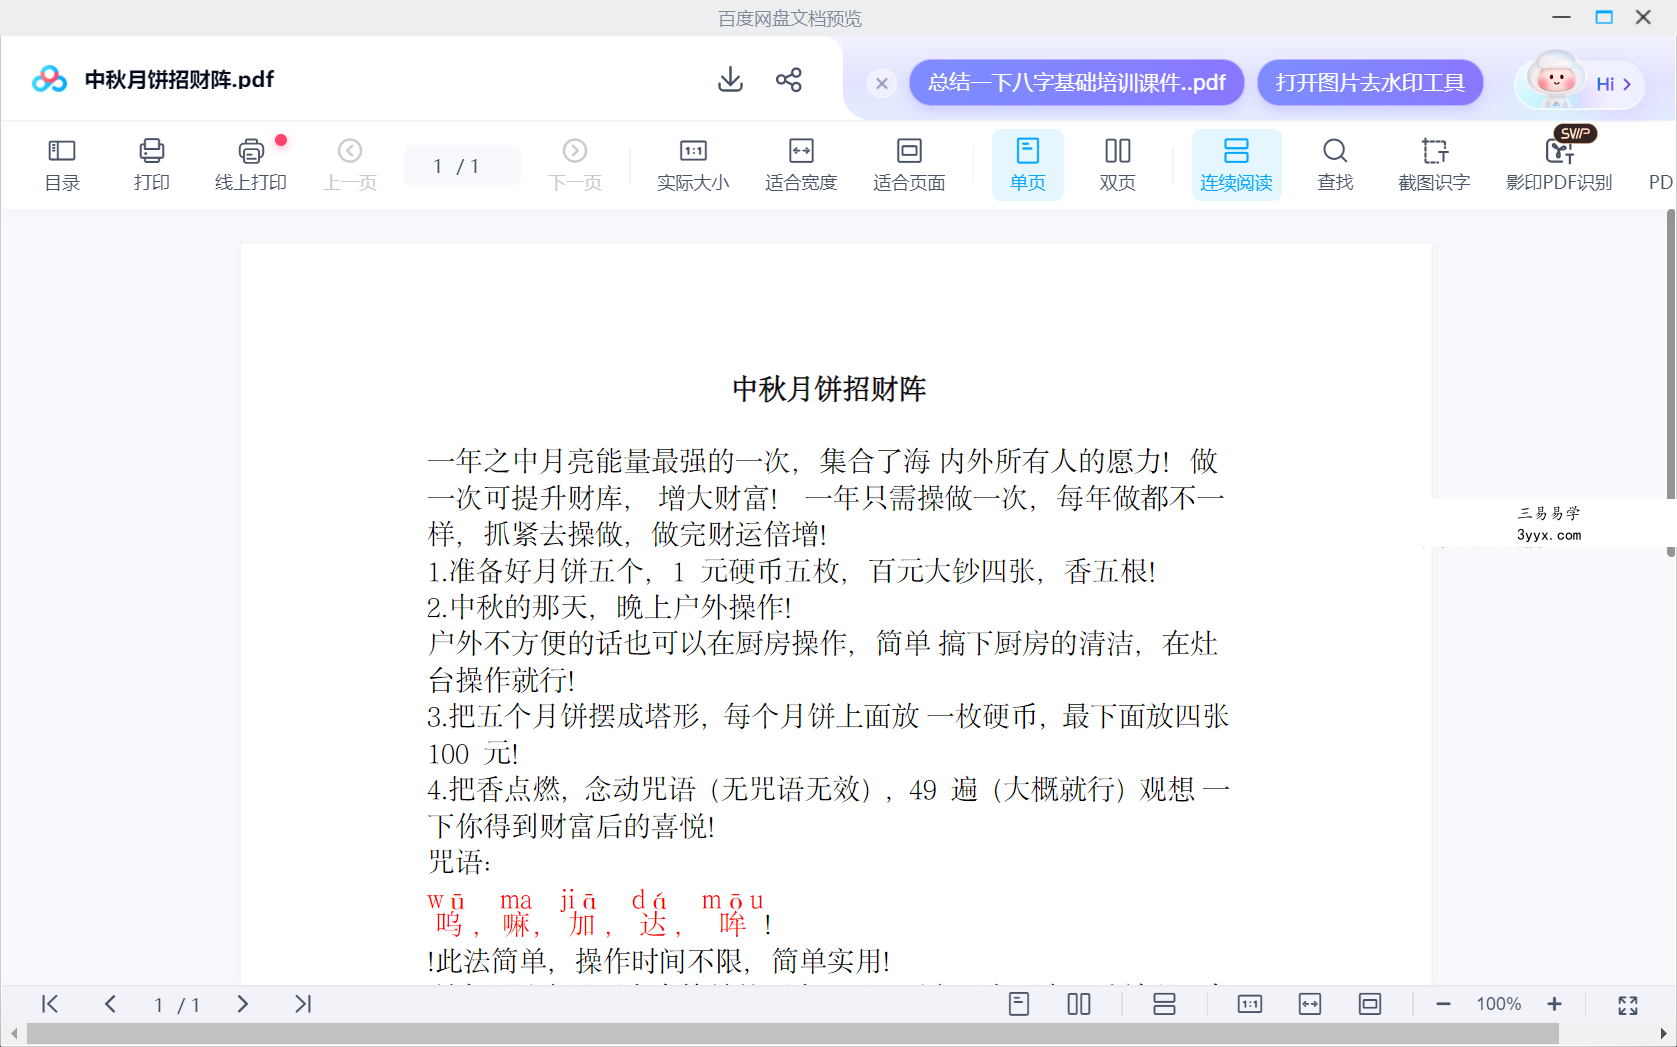Dismiss the suggestion bar with X
Viewport: 1677px width, 1047px height.
coord(882,83)
